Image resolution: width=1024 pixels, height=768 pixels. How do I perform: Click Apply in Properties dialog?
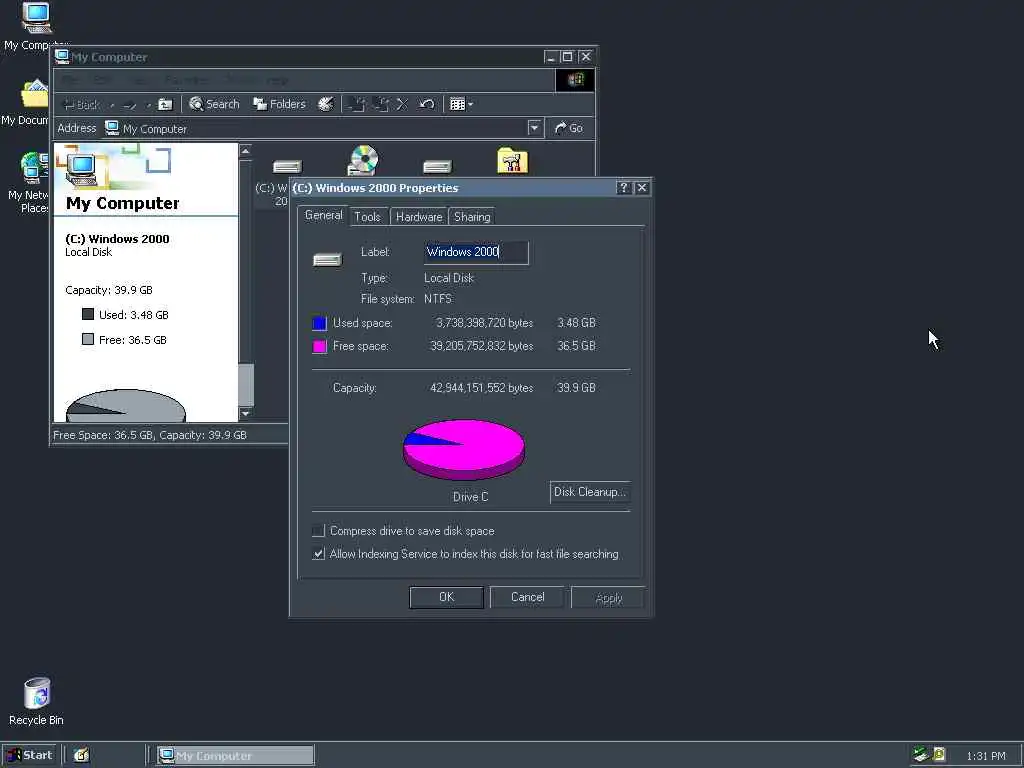point(609,598)
